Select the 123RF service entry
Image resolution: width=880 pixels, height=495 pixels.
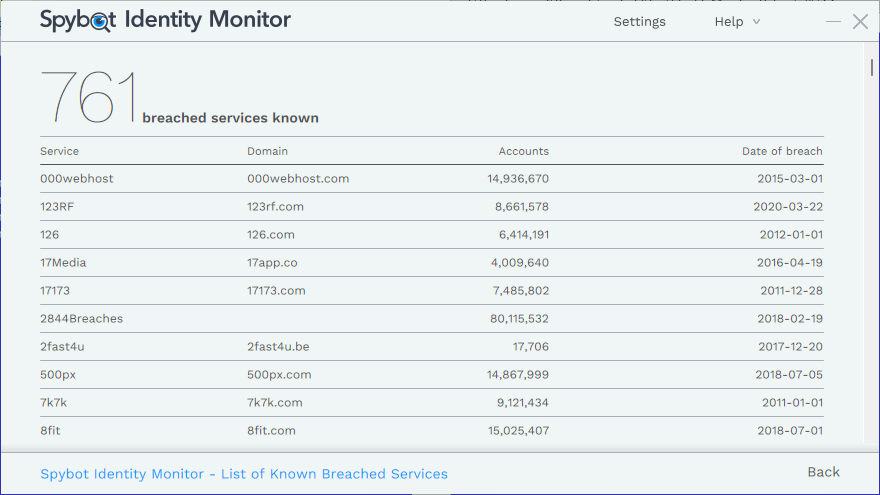[57, 207]
